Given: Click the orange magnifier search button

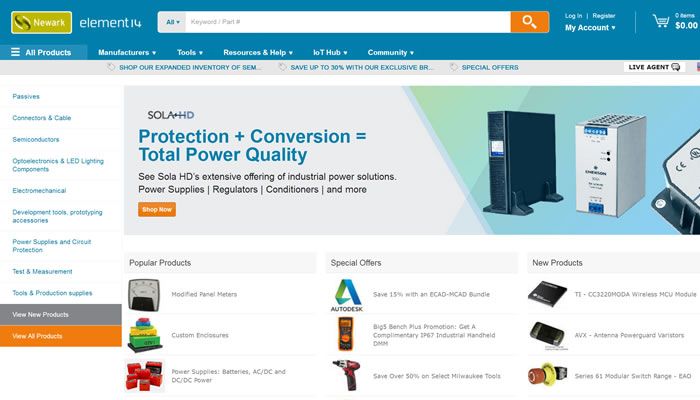Looking at the screenshot, I should click(529, 22).
